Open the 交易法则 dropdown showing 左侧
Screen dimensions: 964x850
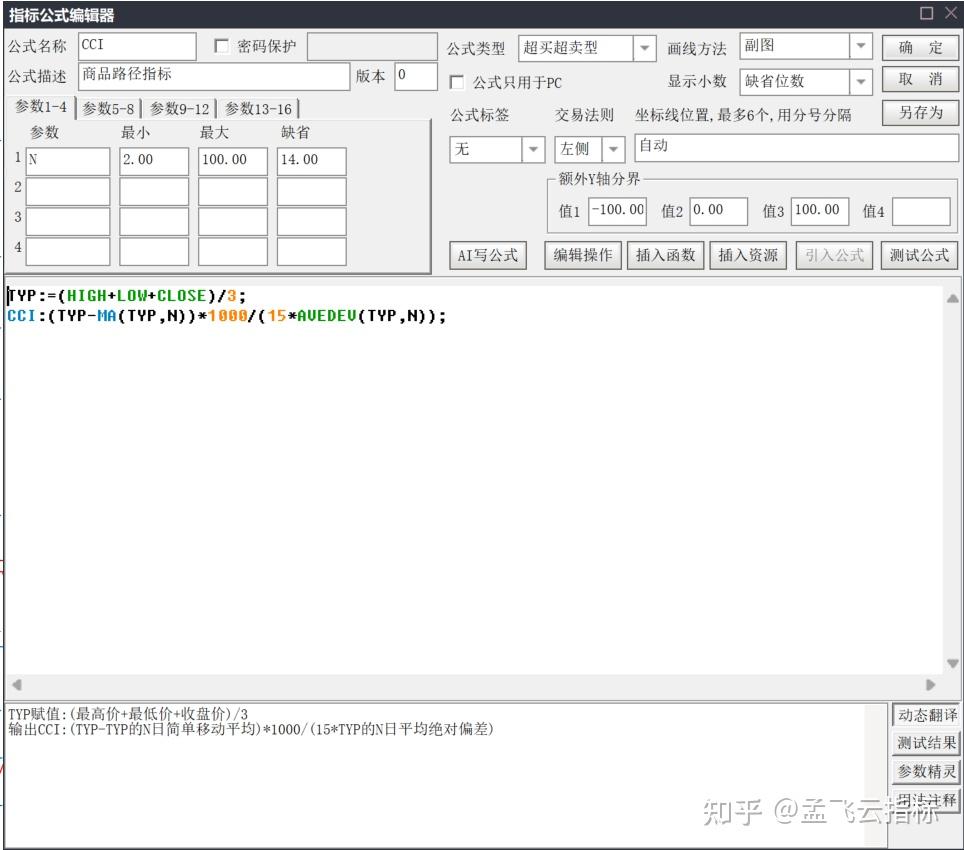[612, 149]
